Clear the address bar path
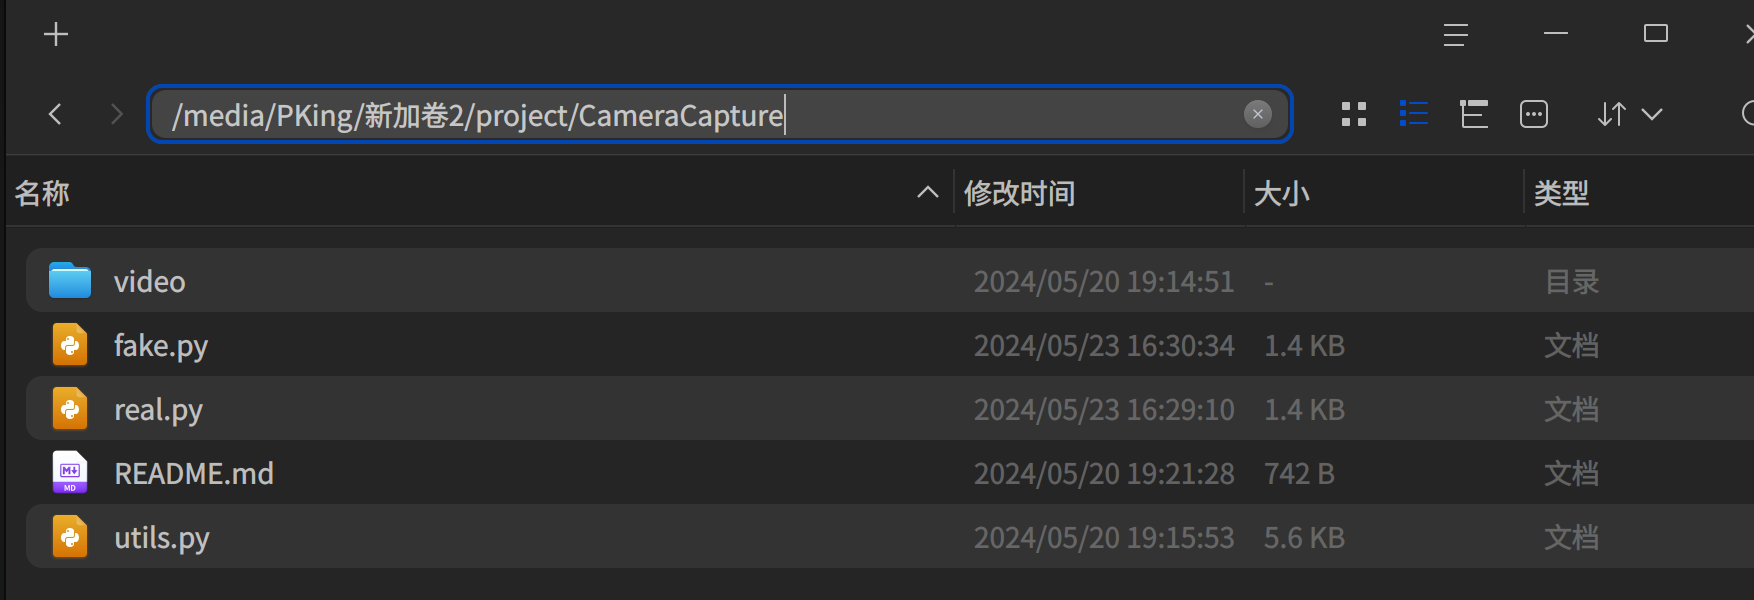1754x600 pixels. (x=1257, y=114)
